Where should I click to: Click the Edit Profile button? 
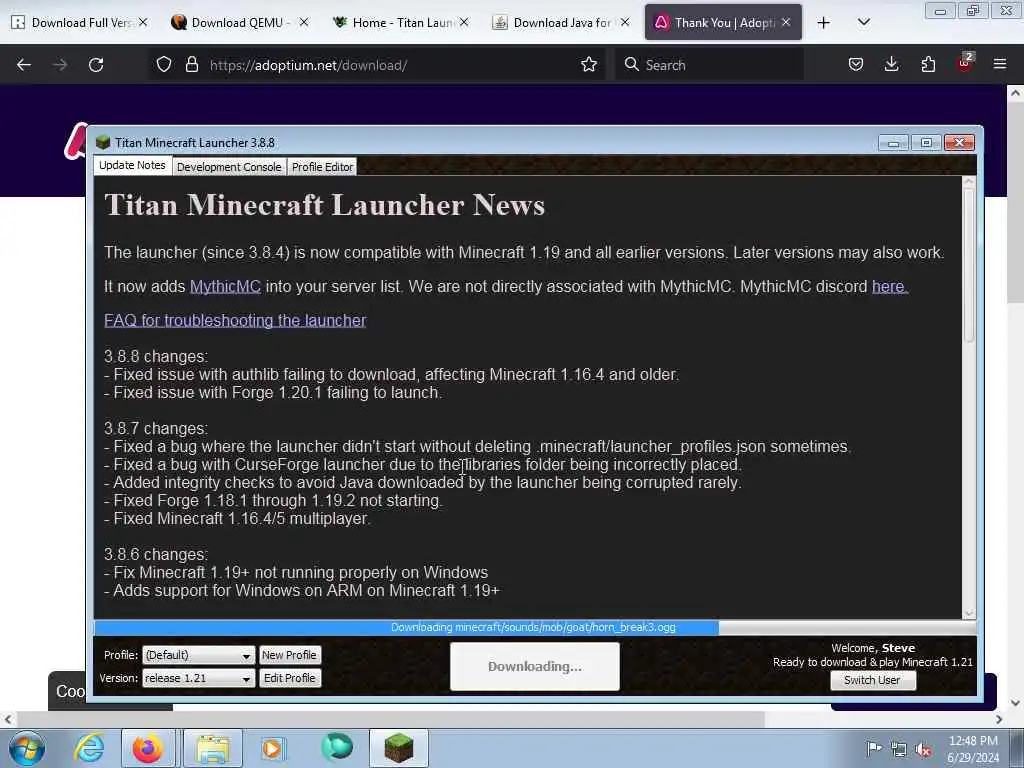tap(289, 679)
